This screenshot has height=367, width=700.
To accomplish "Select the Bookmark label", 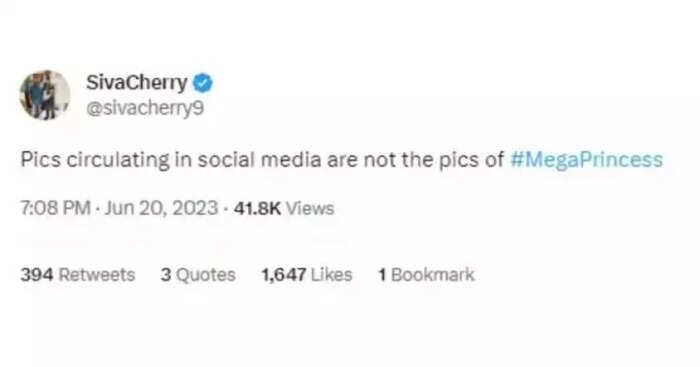I will pos(433,275).
